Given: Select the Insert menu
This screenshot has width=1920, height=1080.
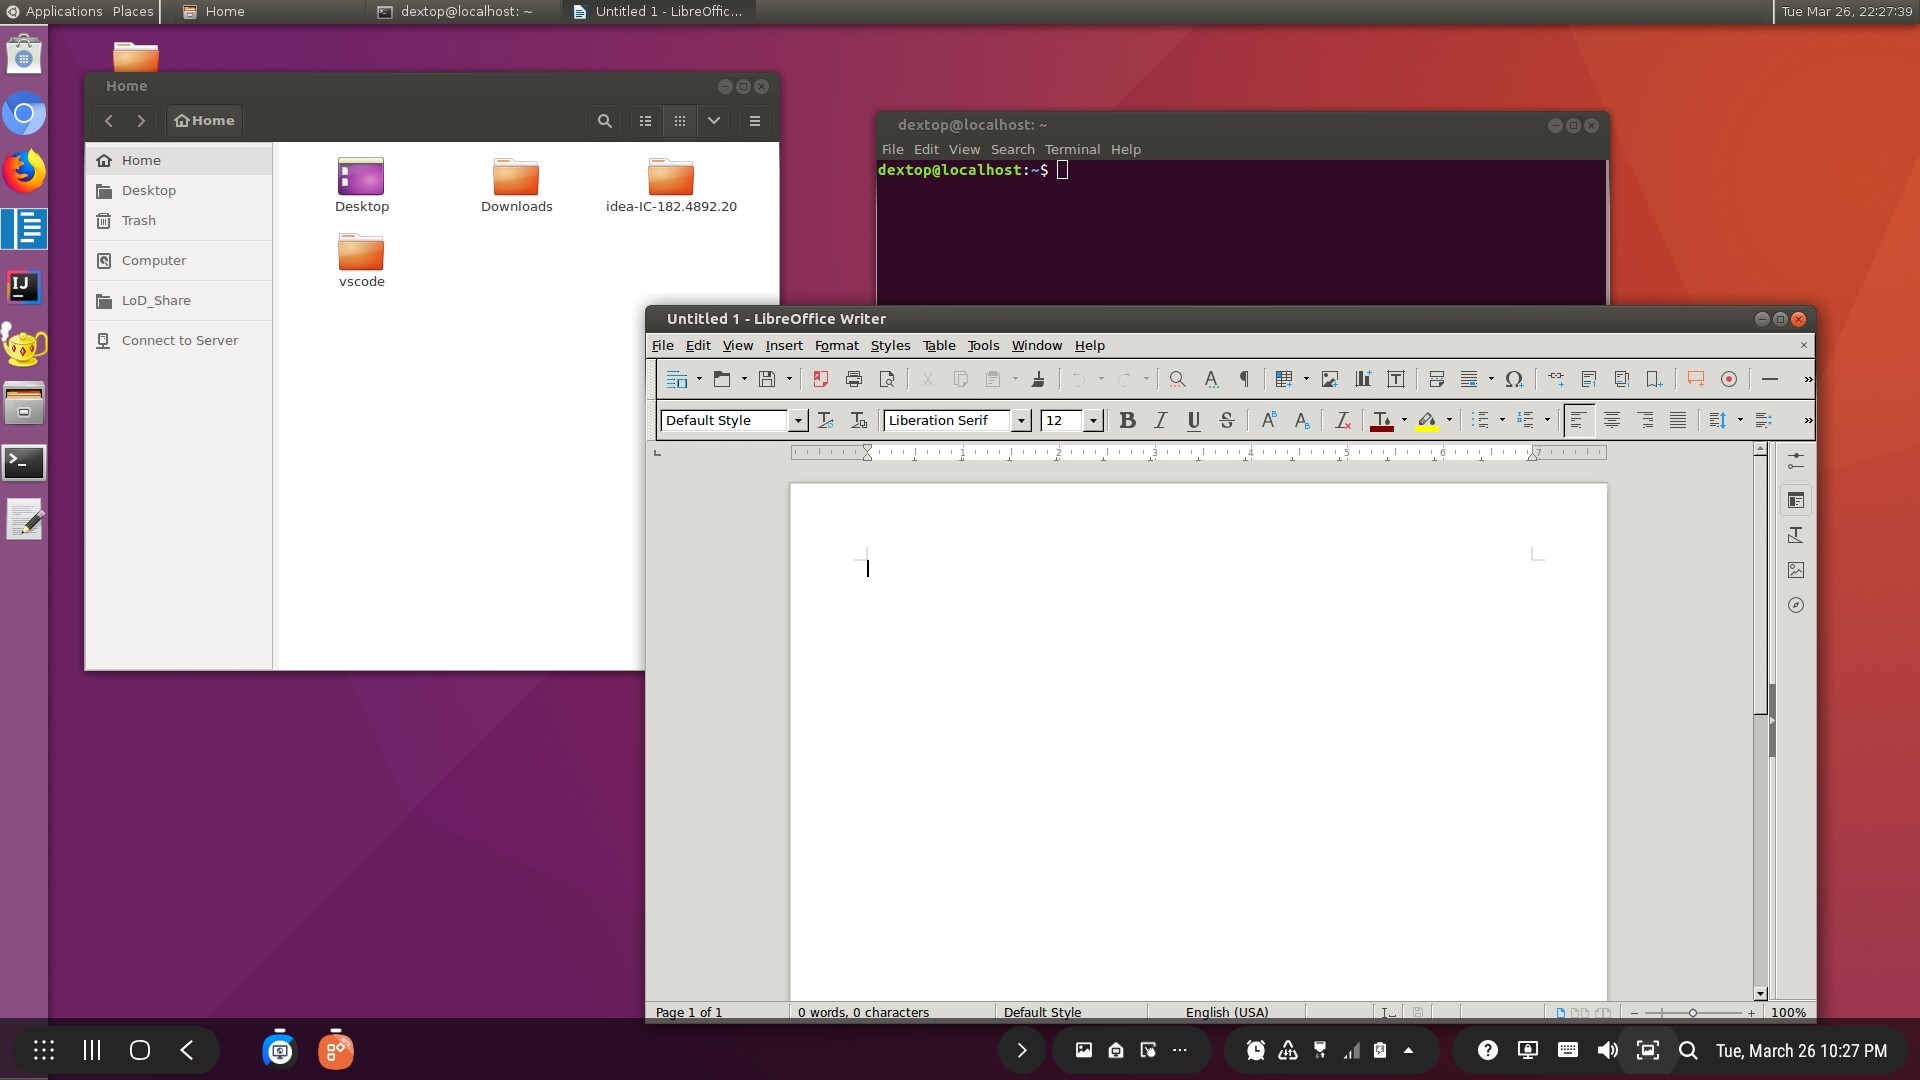Looking at the screenshot, I should point(785,345).
